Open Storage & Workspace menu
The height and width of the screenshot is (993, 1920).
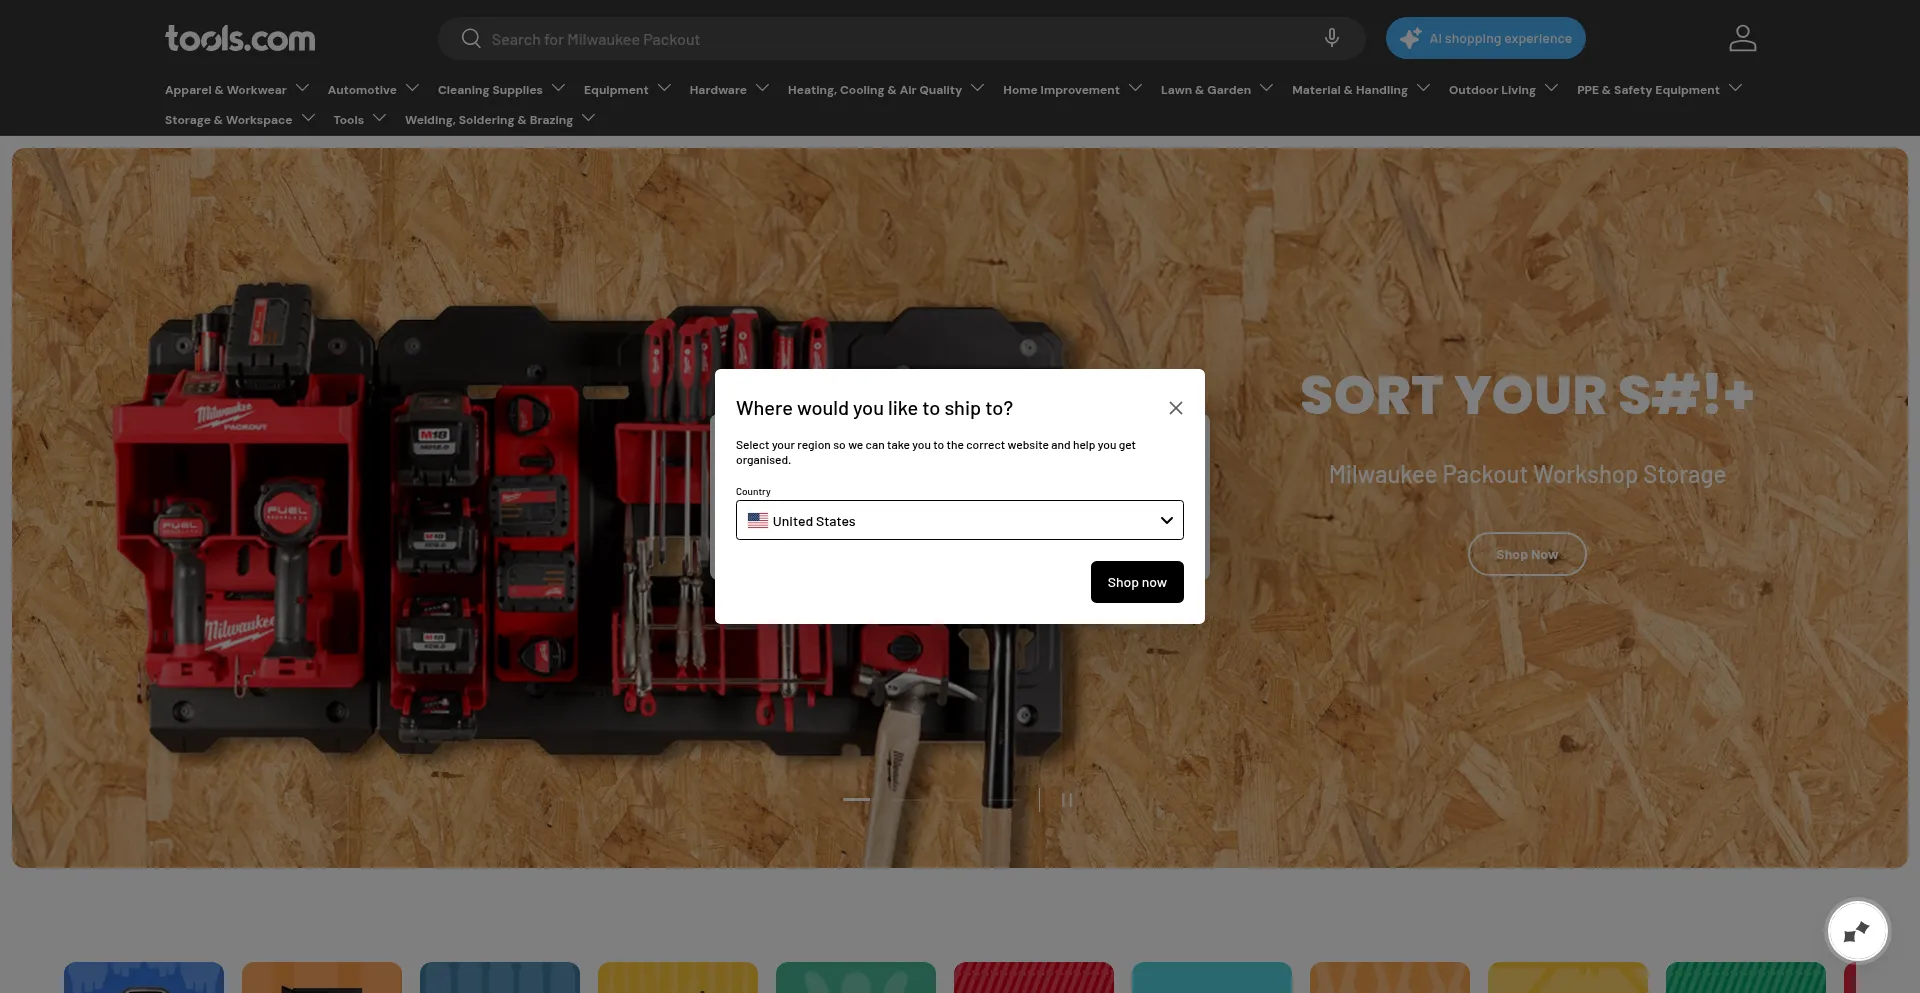[x=228, y=120]
